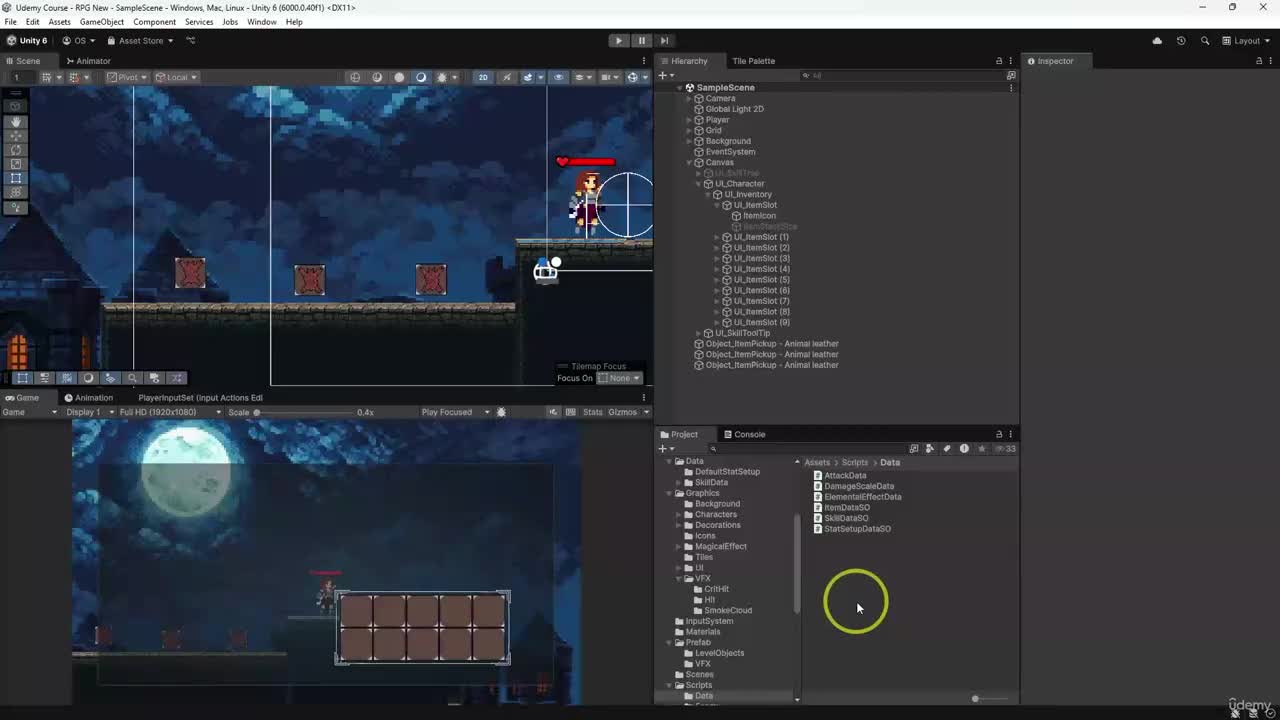Open the Pivot dropdown
The height and width of the screenshot is (720, 1280).
[x=127, y=77]
